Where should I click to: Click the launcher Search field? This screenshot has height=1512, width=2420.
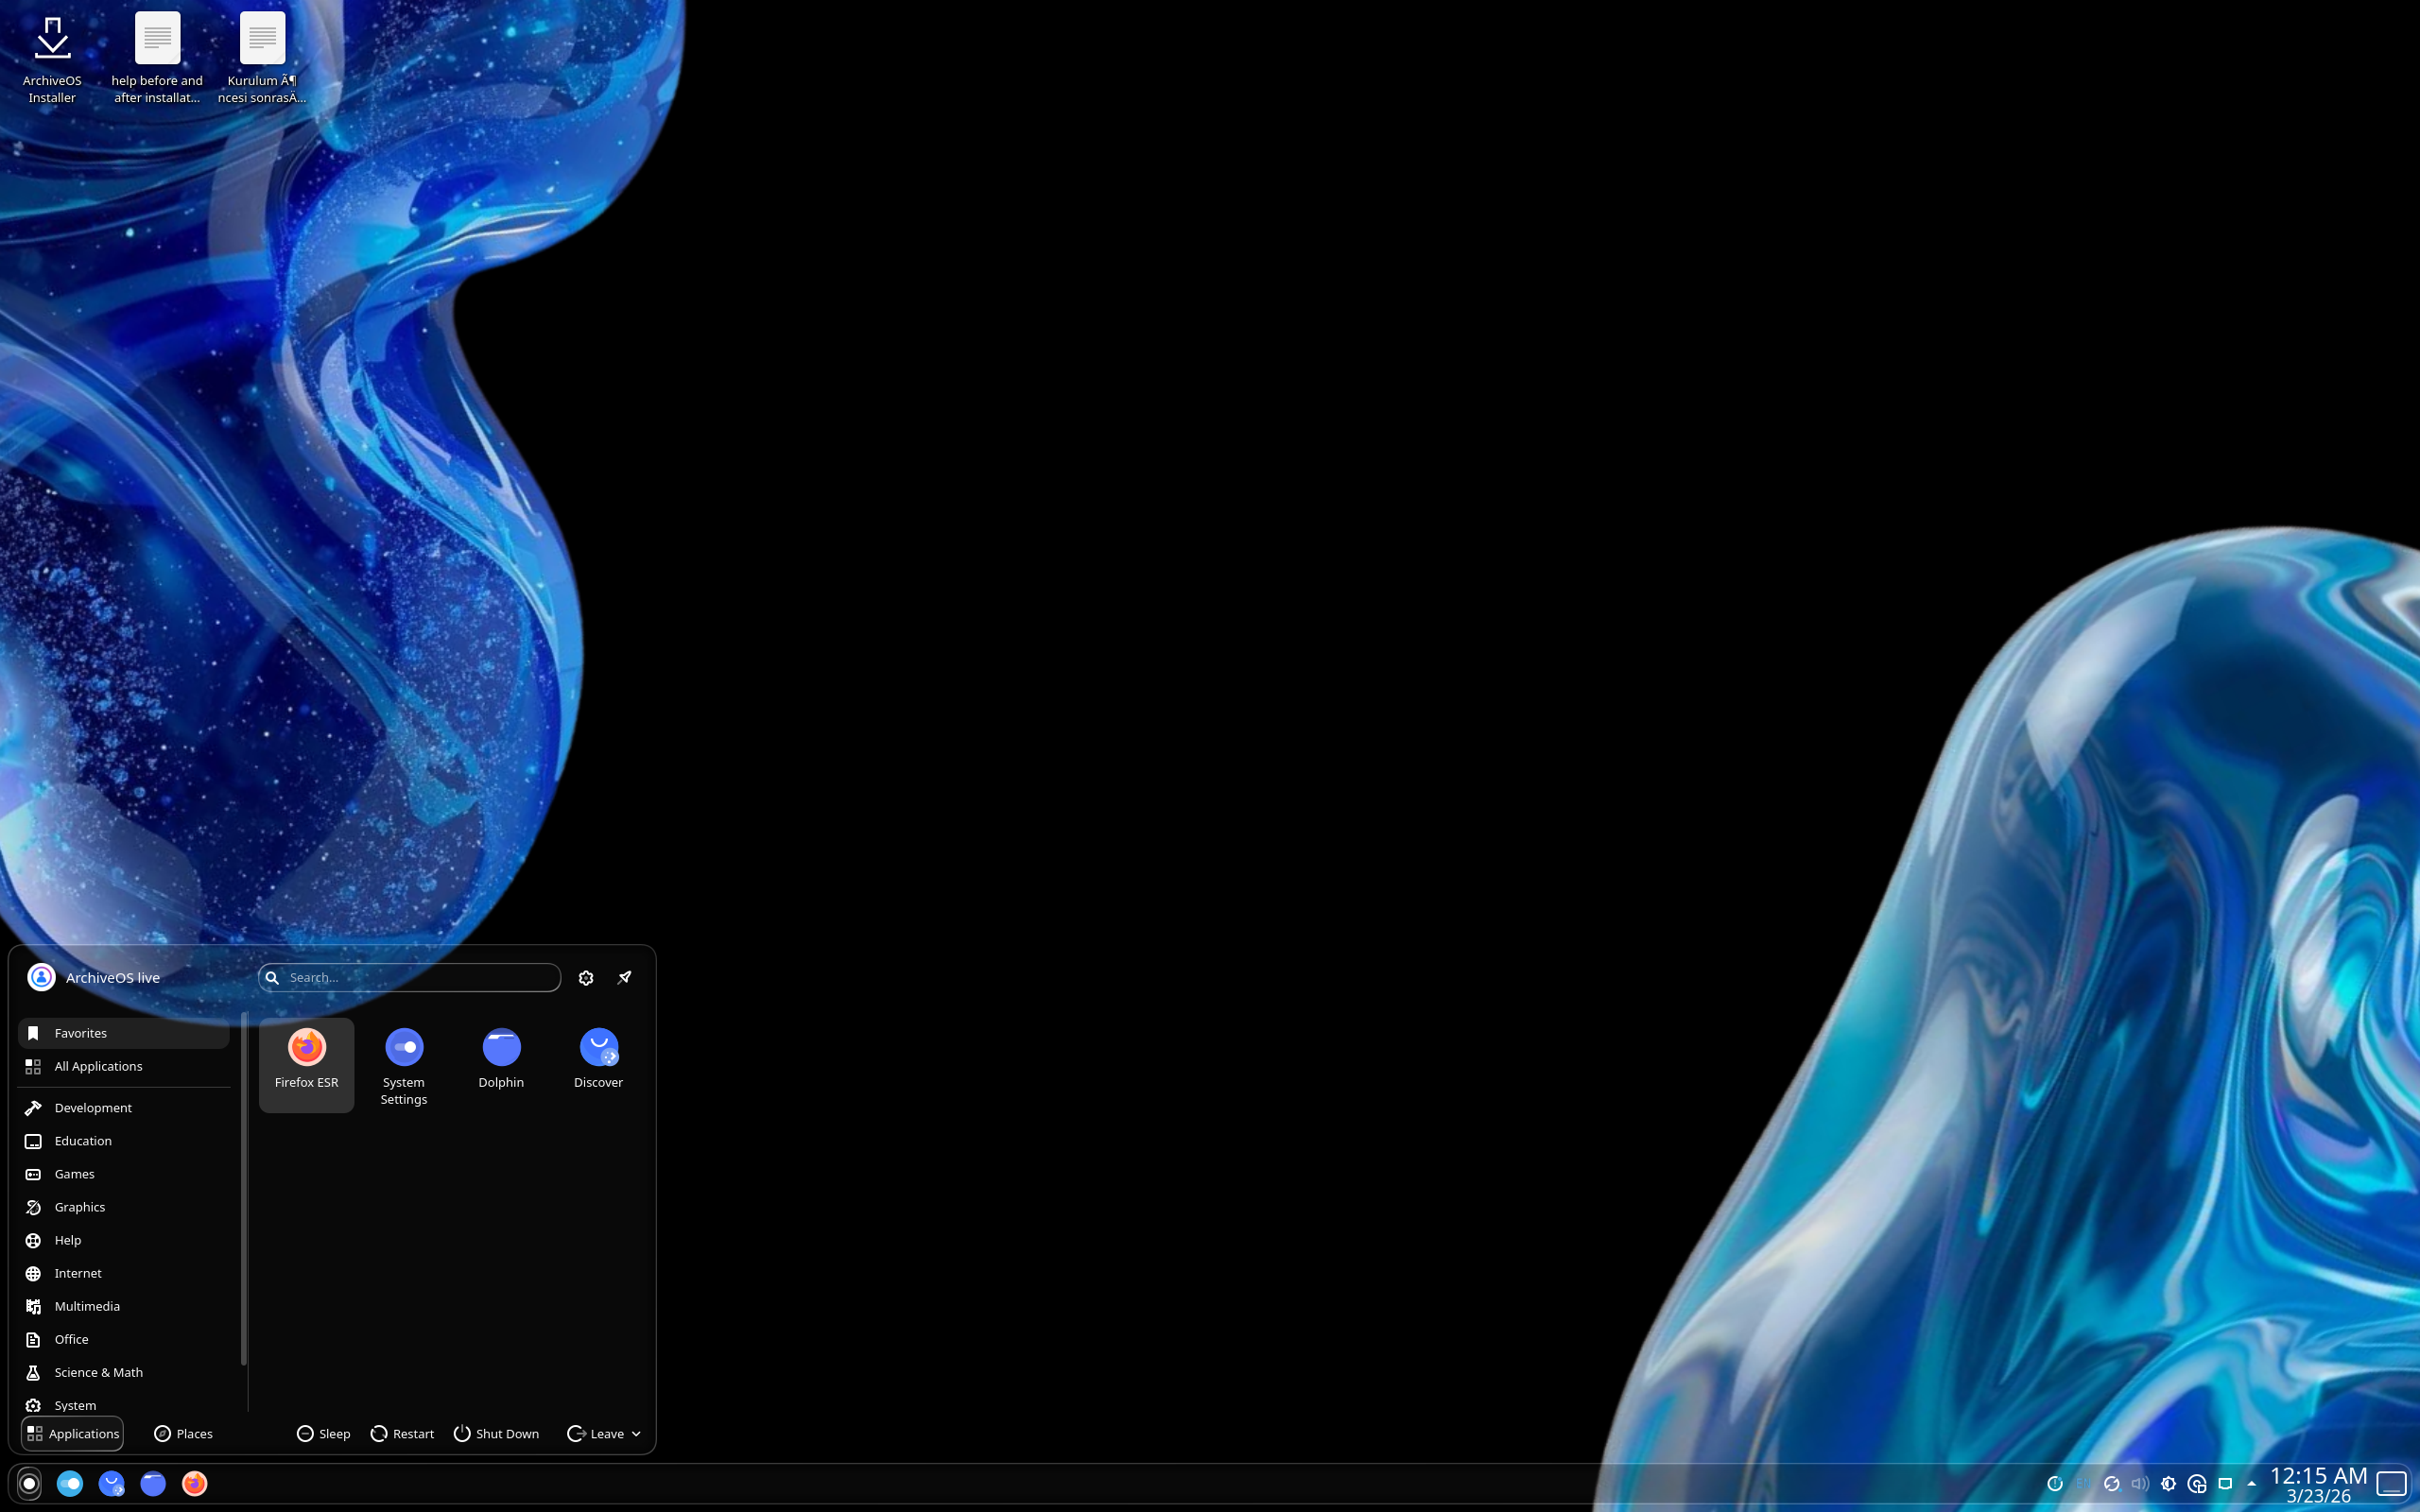click(x=409, y=977)
